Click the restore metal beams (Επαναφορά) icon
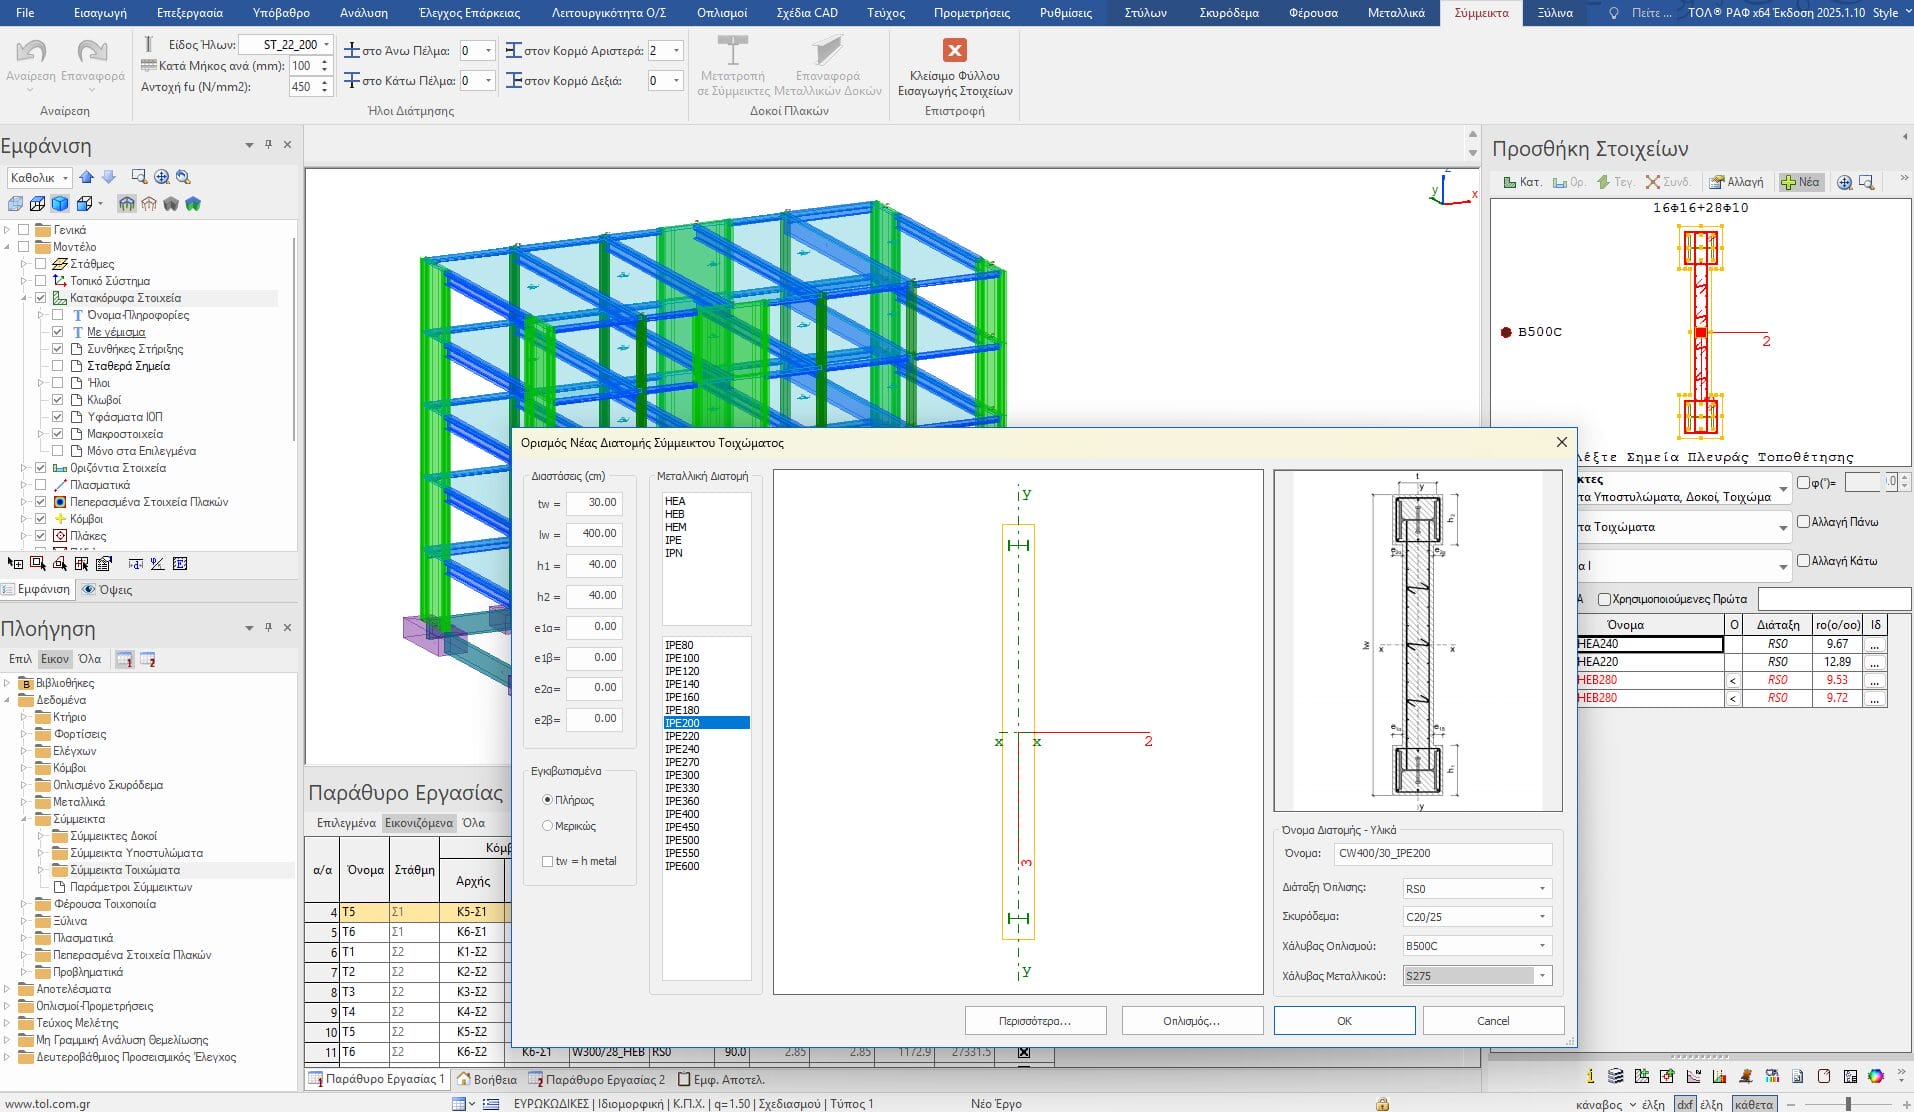This screenshot has width=1914, height=1112. tap(827, 50)
